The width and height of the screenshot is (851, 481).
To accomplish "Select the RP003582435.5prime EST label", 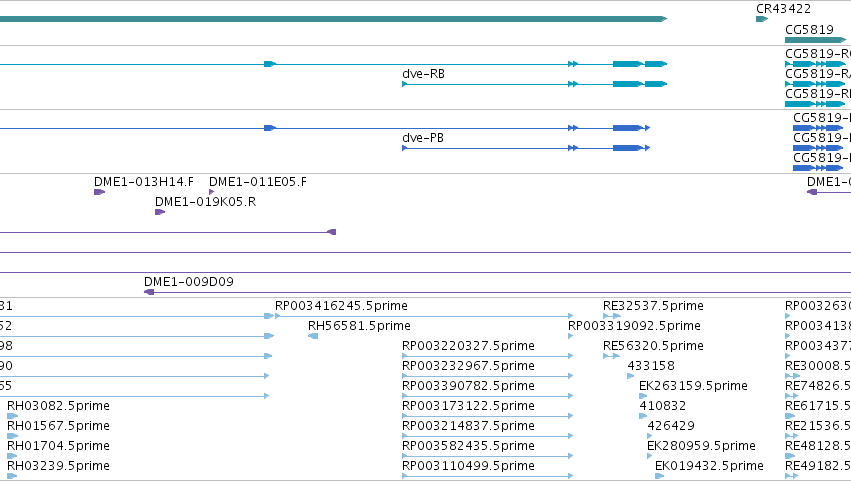I will (468, 446).
